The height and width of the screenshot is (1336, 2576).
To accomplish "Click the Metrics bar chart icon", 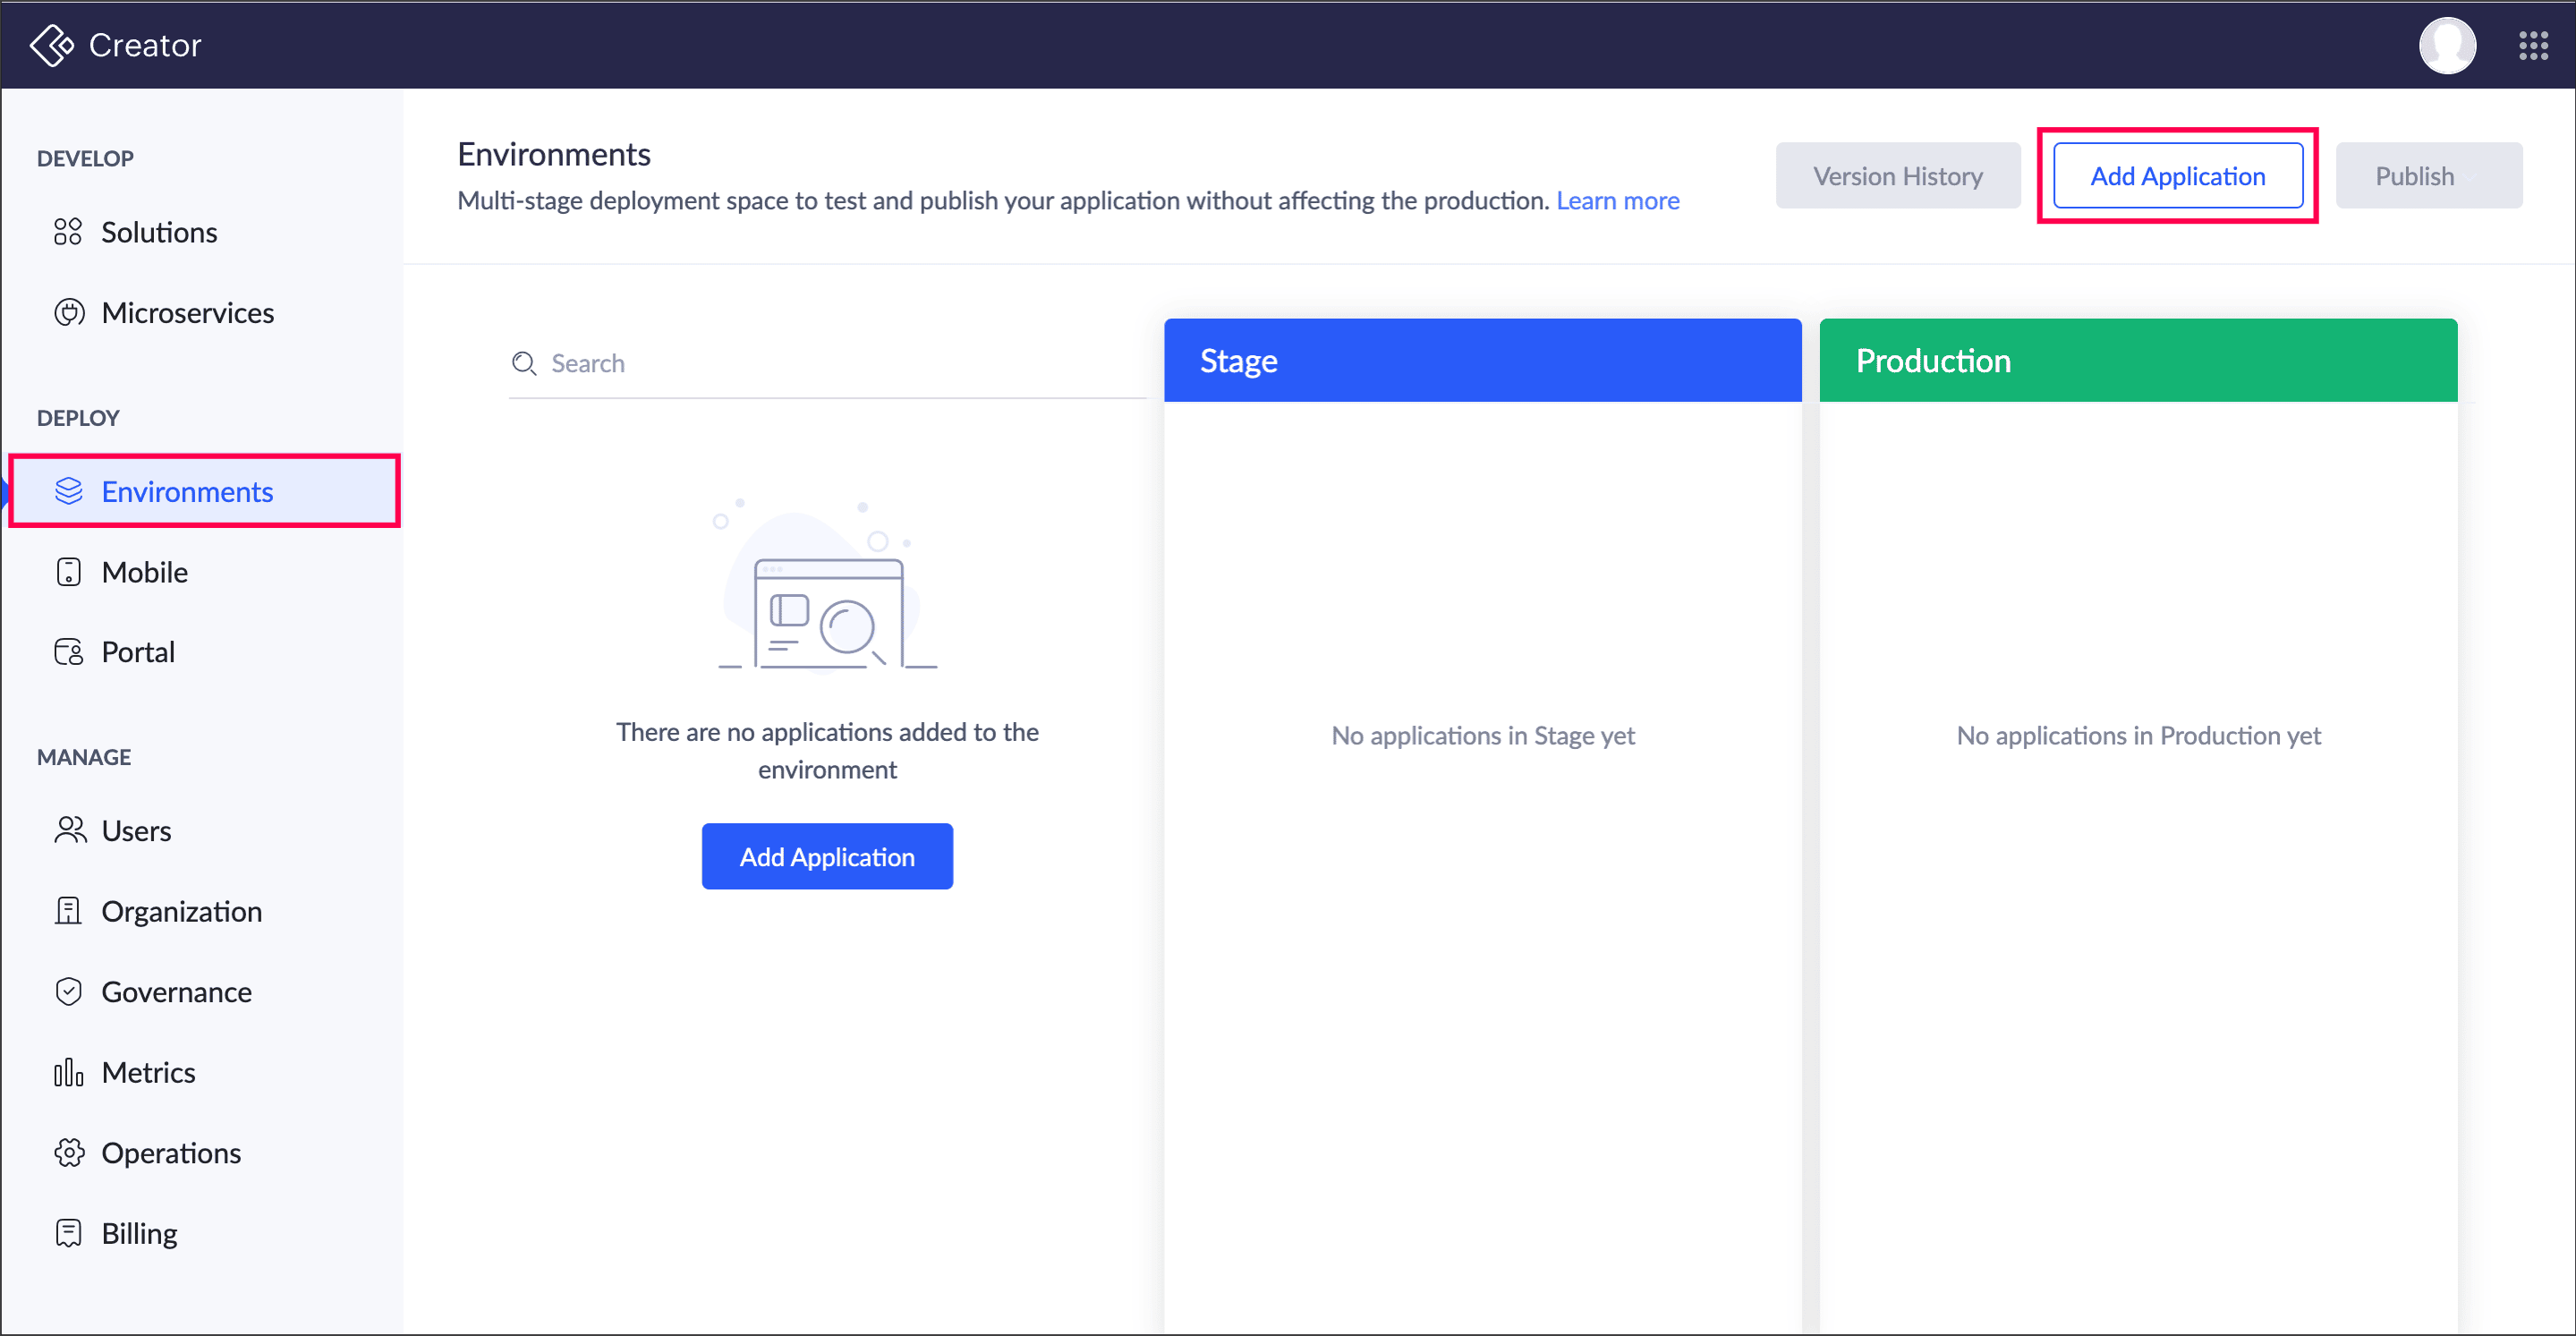I will click(68, 1072).
